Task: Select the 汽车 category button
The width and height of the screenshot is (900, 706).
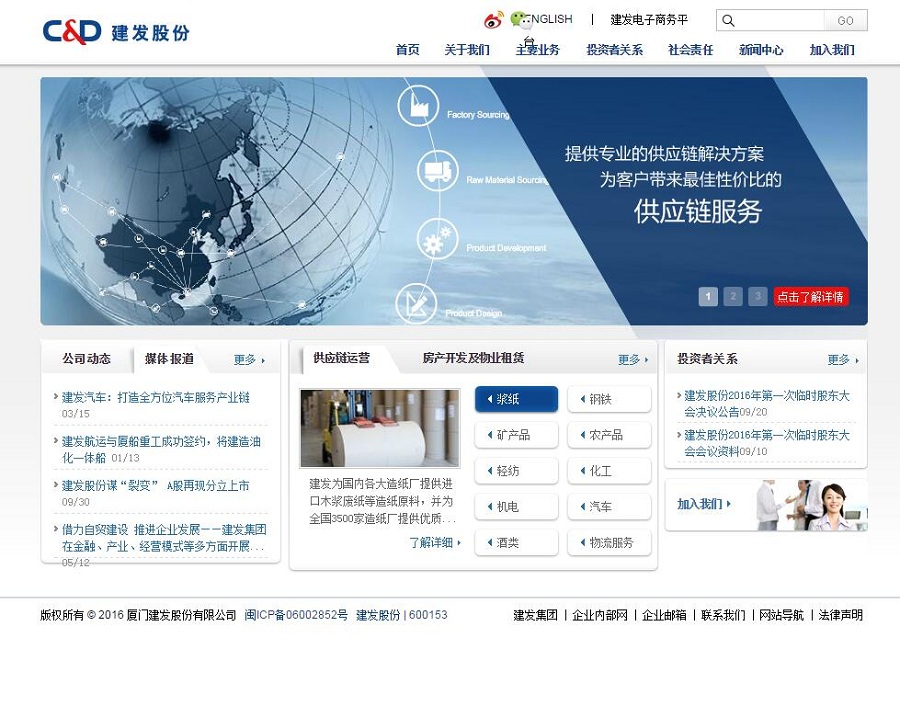Action: tap(609, 506)
